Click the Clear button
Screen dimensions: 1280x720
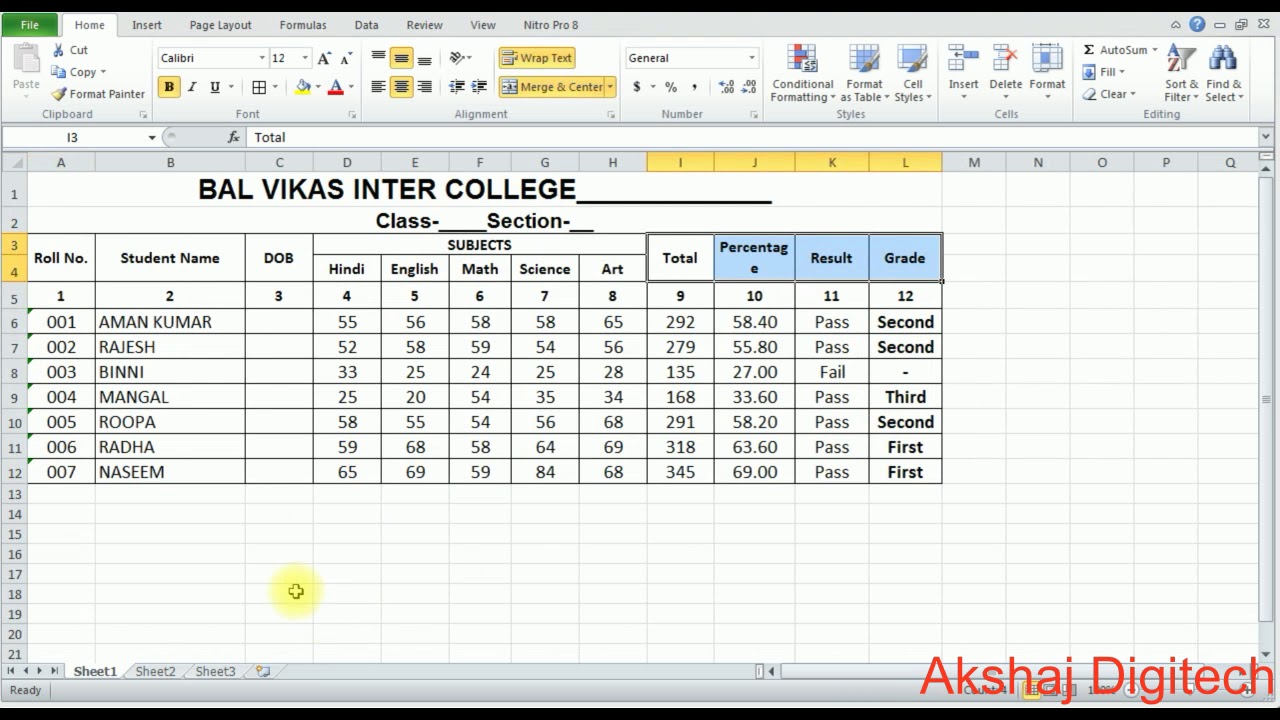pos(1108,94)
